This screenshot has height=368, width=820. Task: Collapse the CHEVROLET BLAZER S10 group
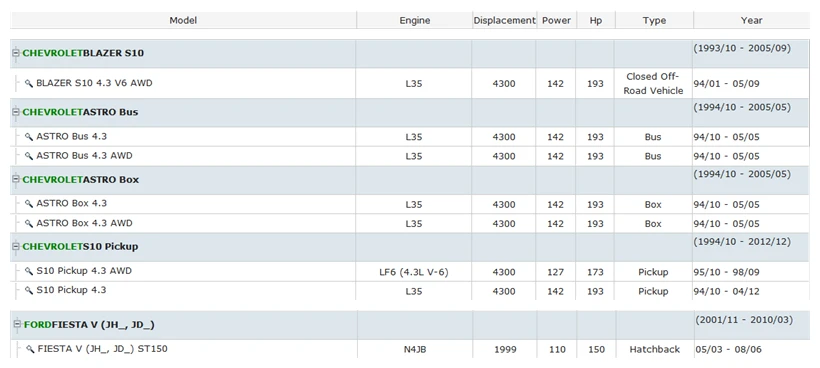point(16,53)
